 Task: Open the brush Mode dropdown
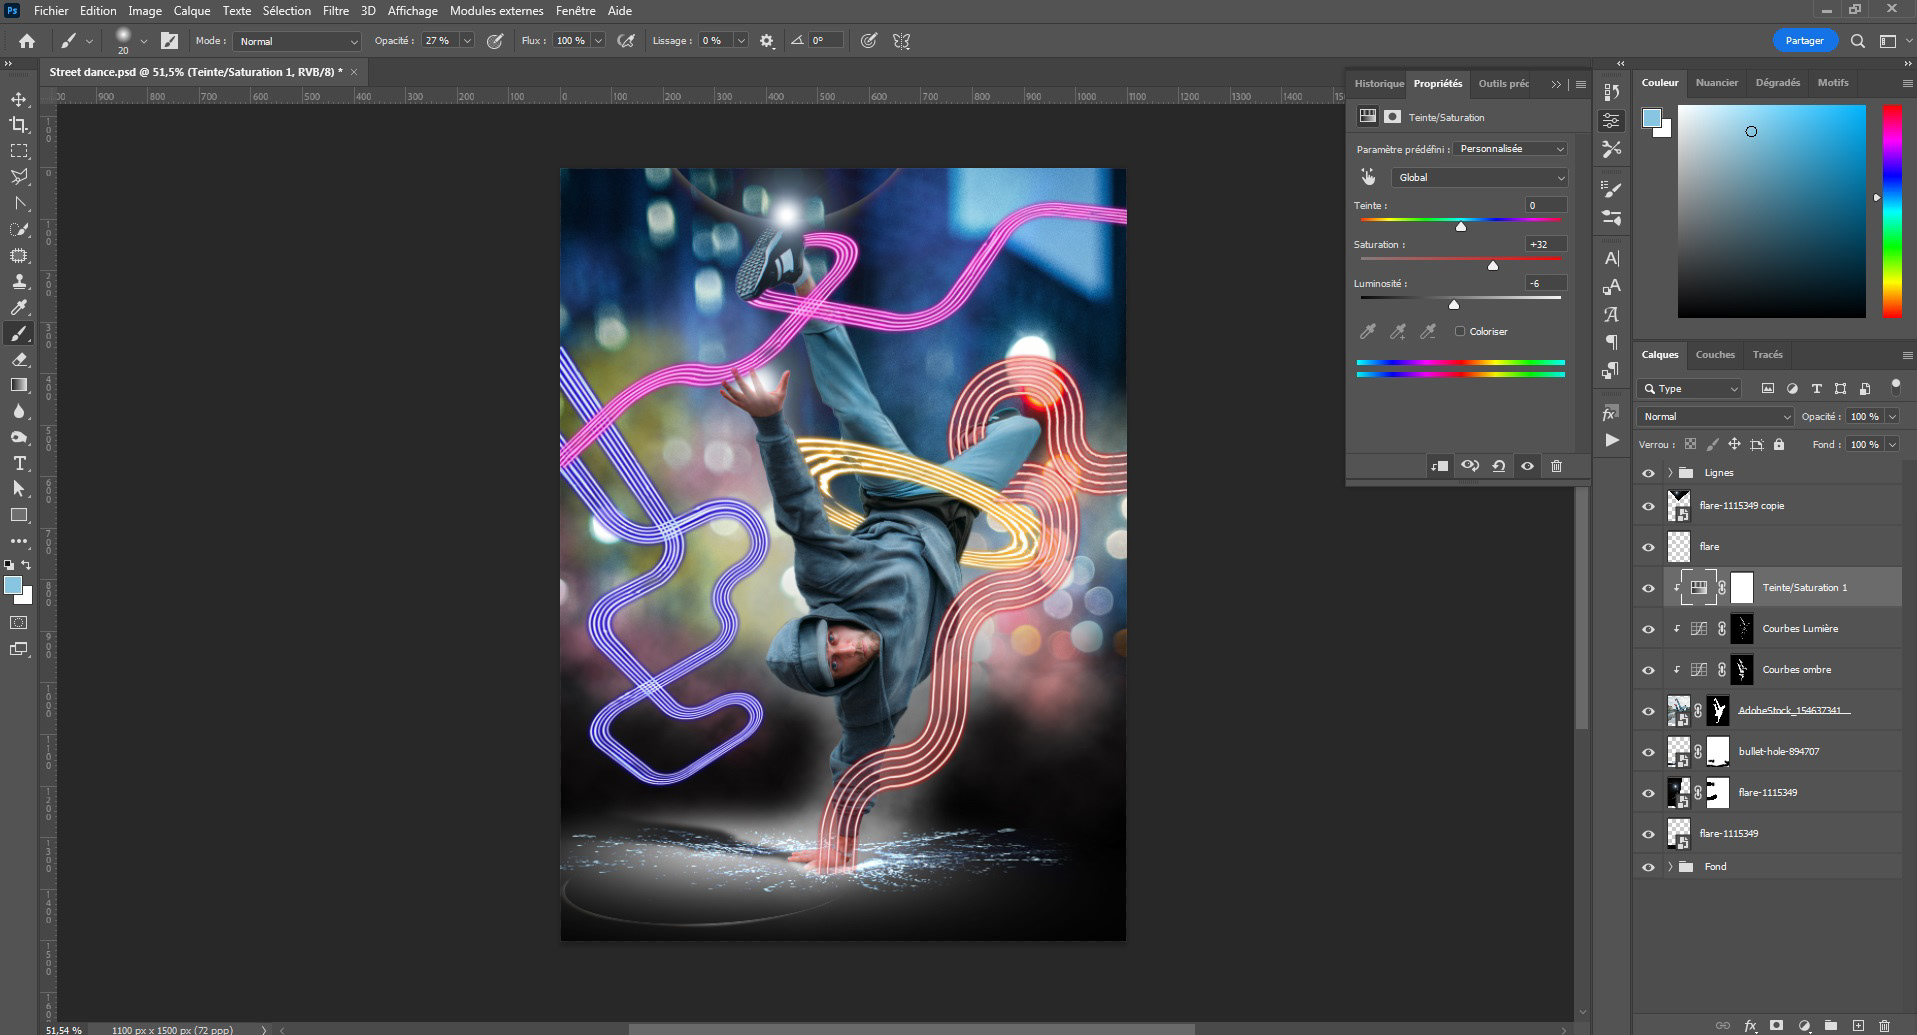click(297, 41)
